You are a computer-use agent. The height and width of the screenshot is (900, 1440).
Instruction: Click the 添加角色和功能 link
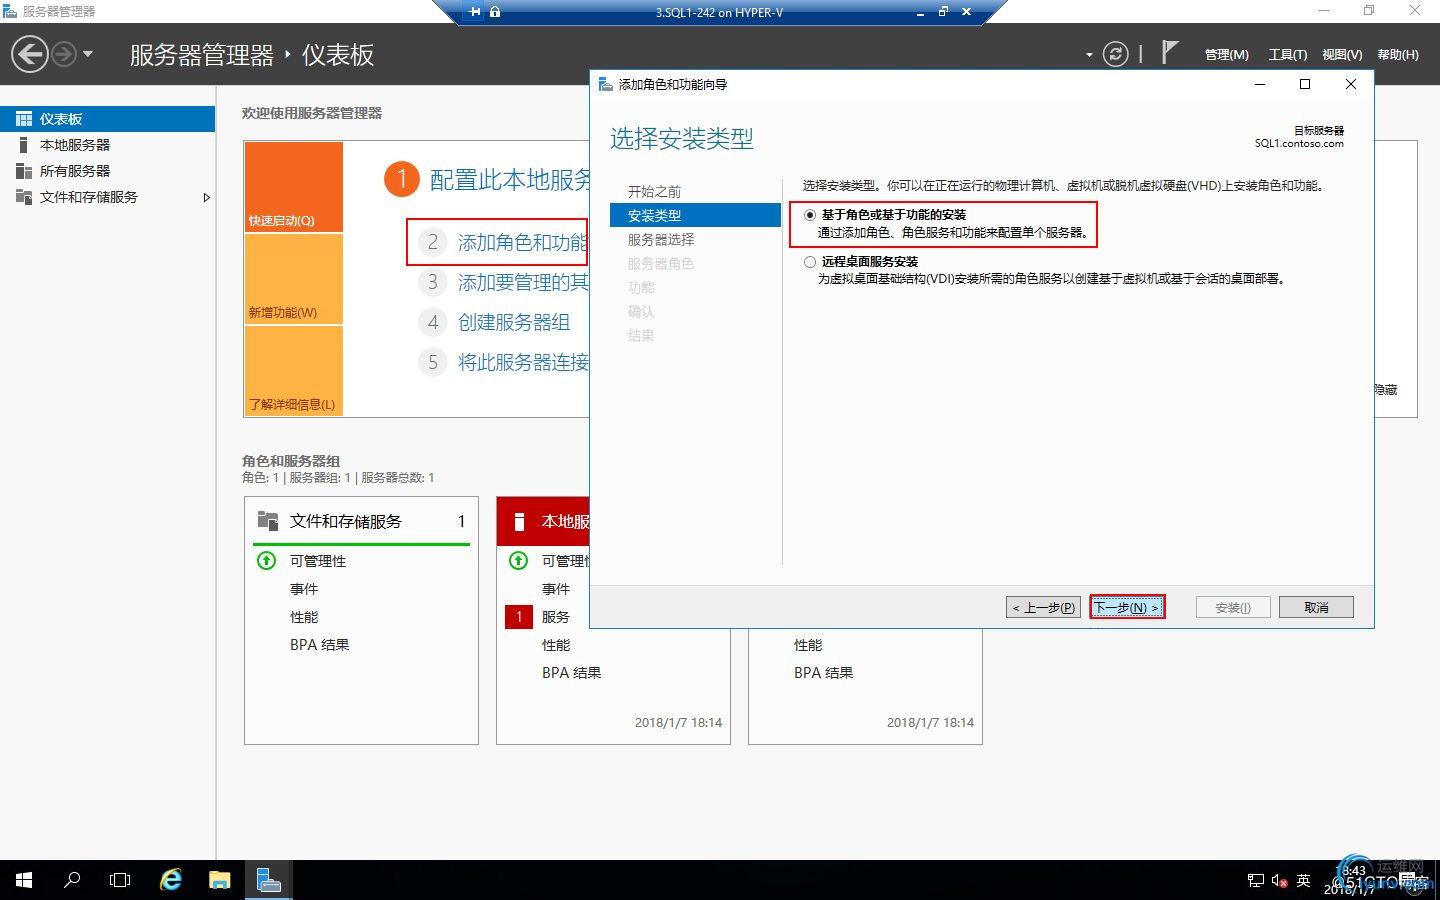coord(523,243)
